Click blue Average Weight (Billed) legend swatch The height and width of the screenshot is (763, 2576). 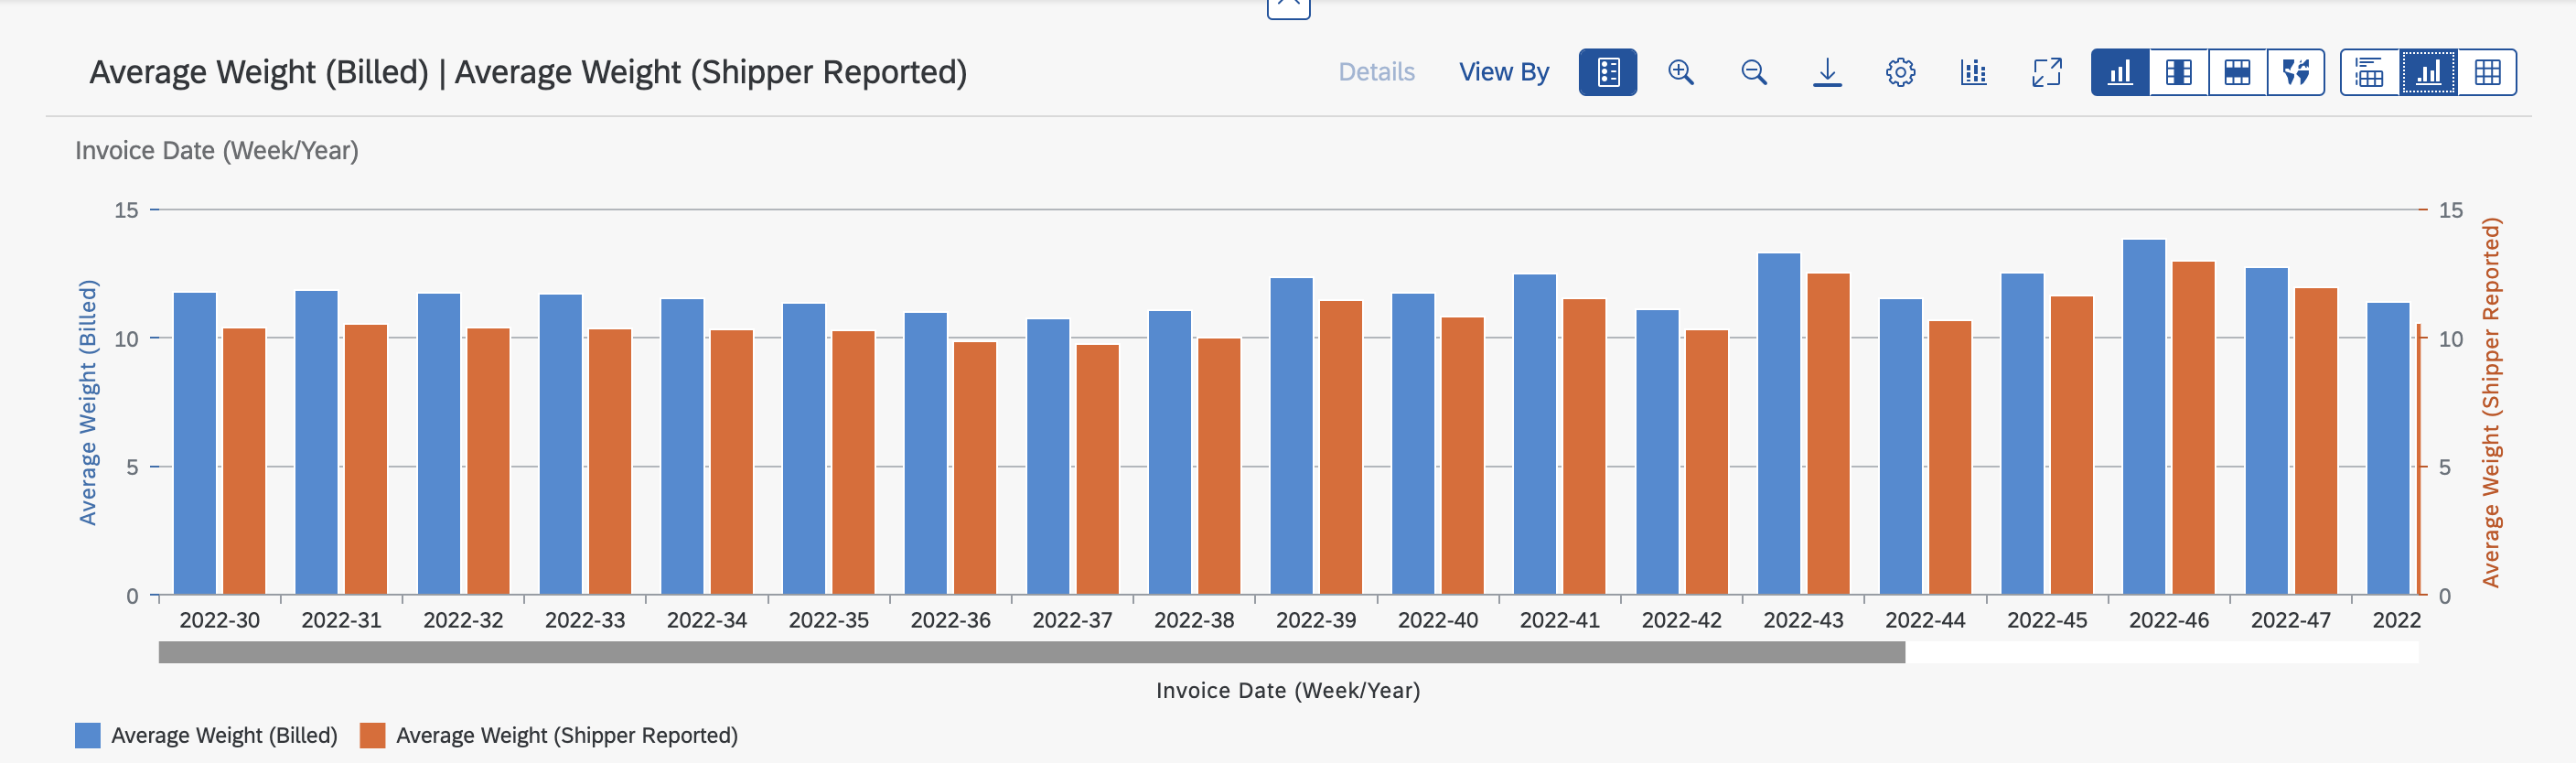tap(88, 735)
